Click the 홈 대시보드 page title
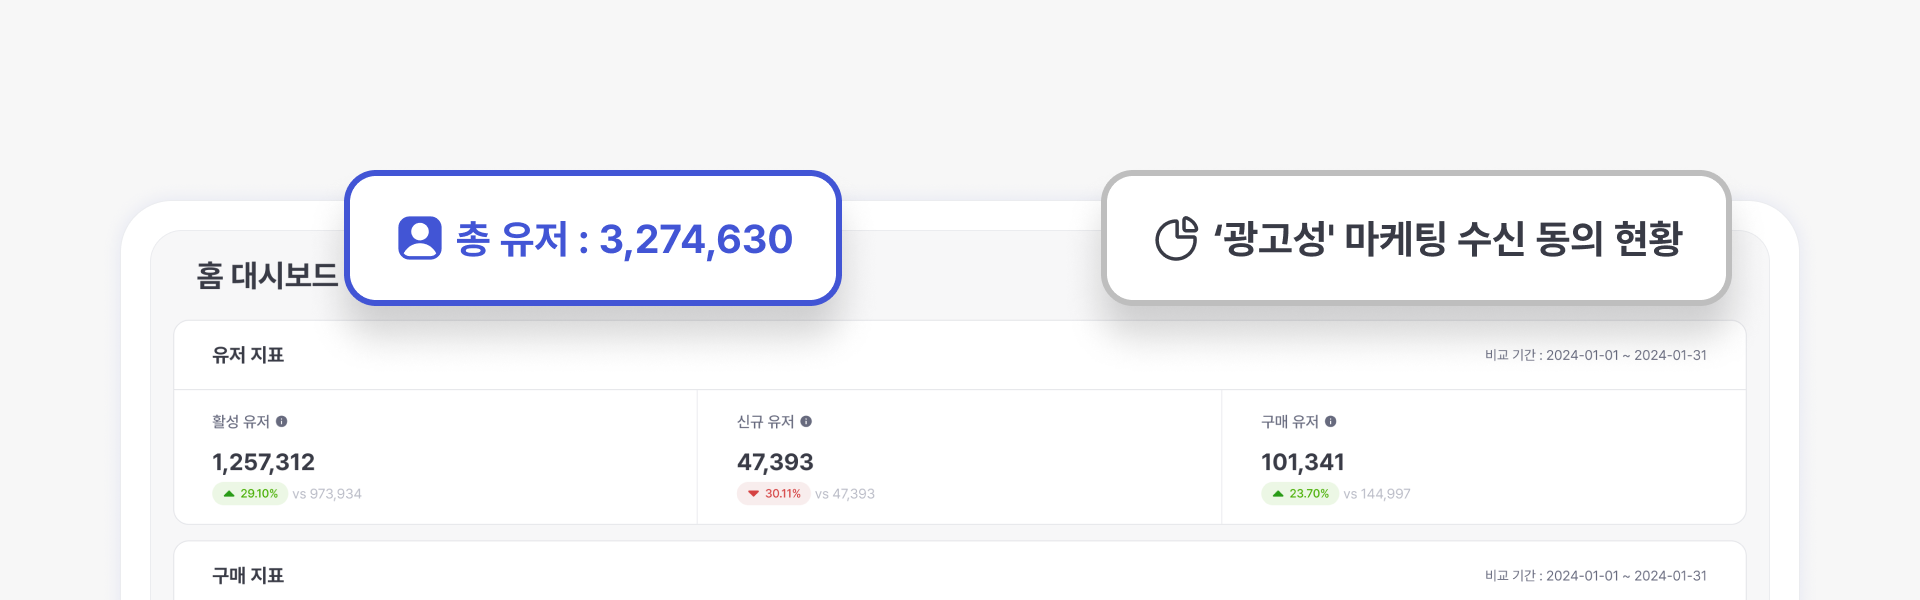Image resolution: width=1920 pixels, height=600 pixels. (267, 275)
